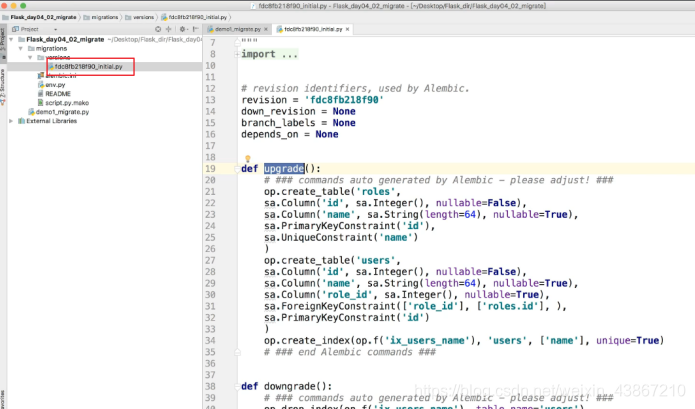Select env.py in the project tree
Image resolution: width=695 pixels, height=409 pixels.
point(55,85)
